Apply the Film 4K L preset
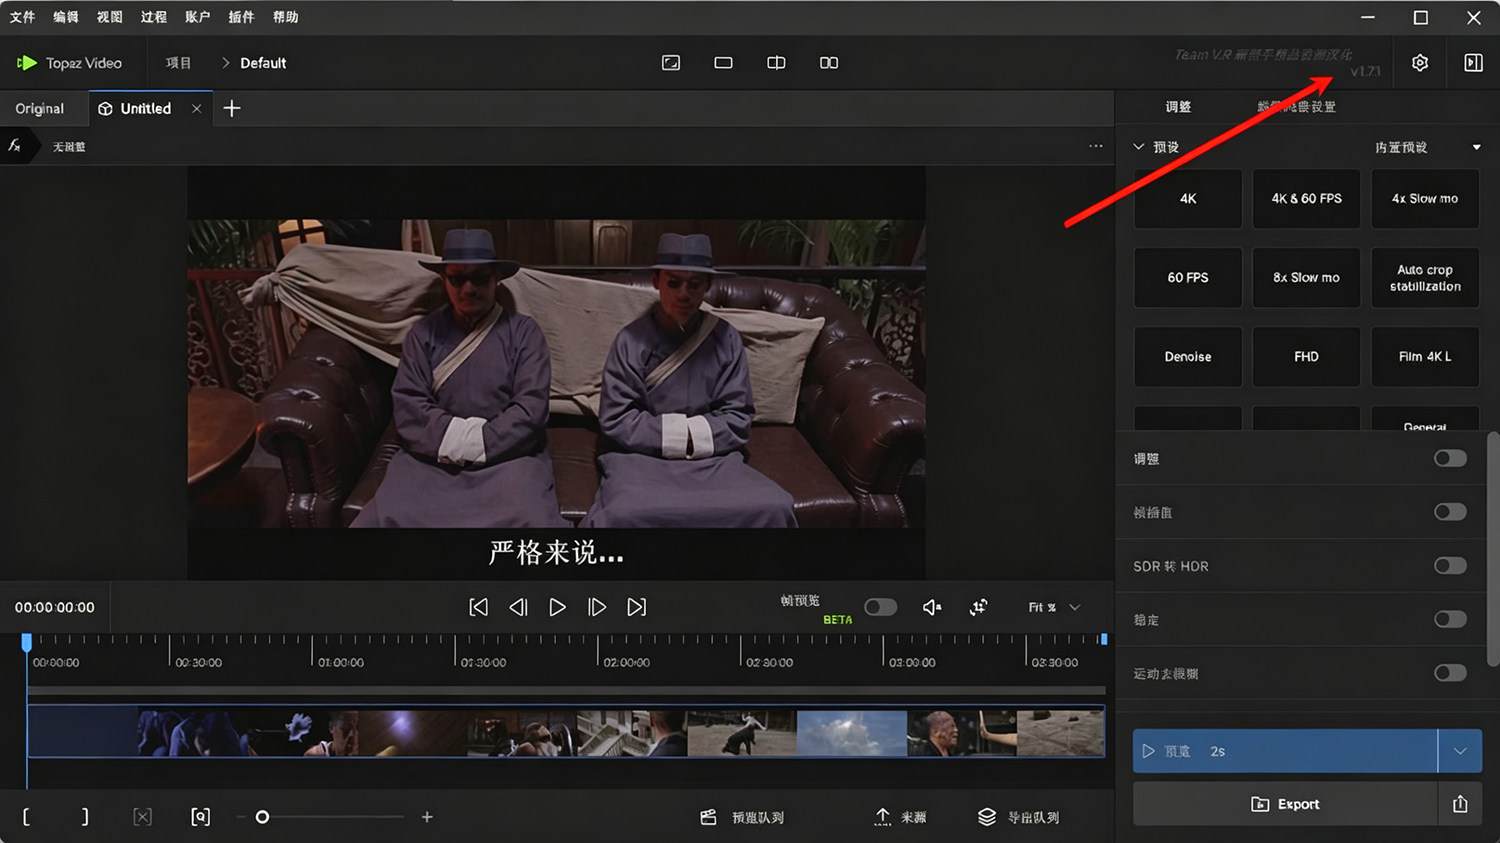Image resolution: width=1500 pixels, height=843 pixels. click(x=1425, y=356)
